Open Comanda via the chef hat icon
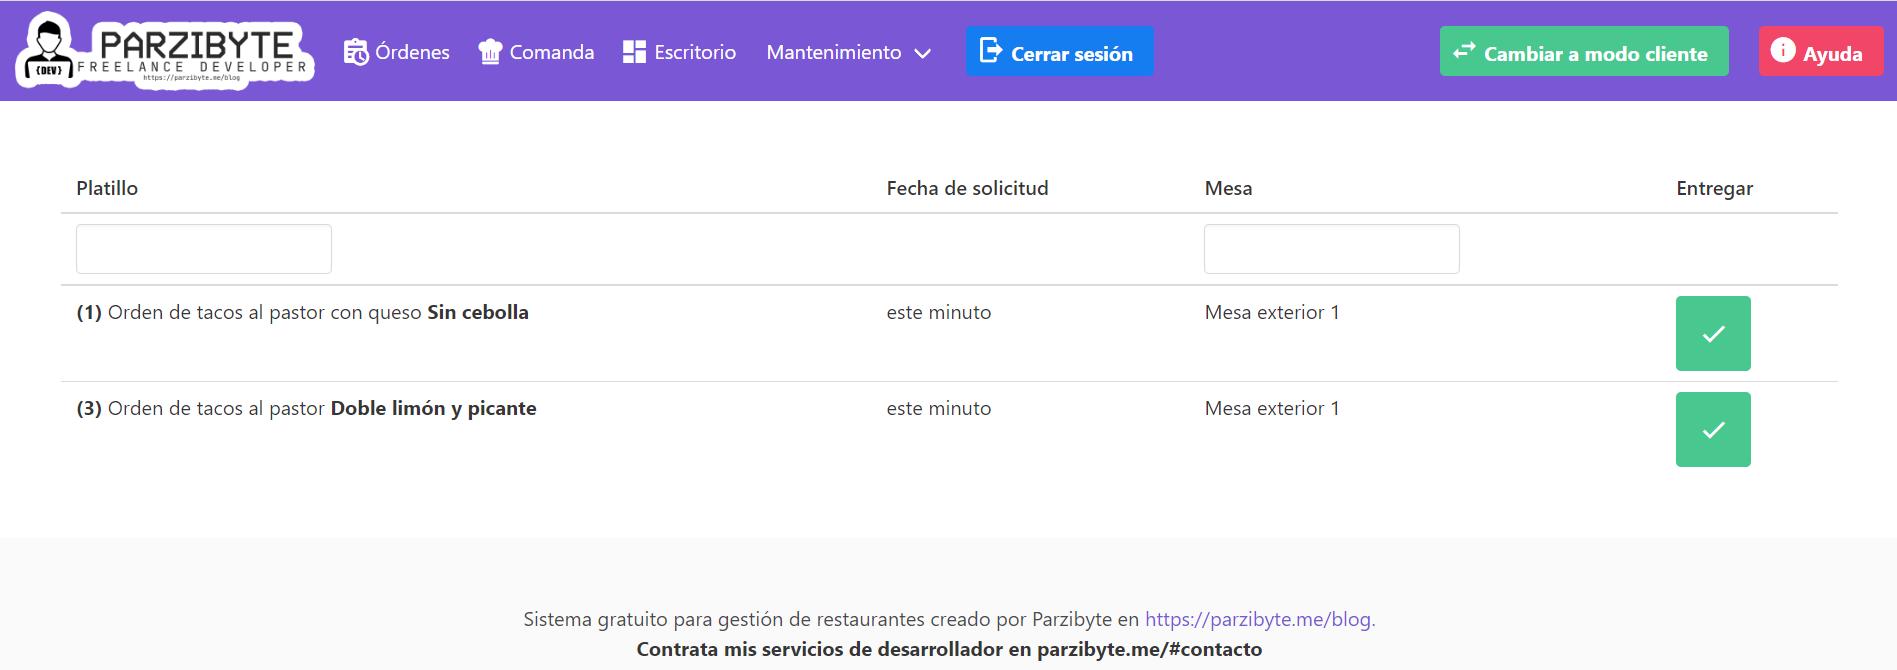Image resolution: width=1897 pixels, height=670 pixels. coord(490,52)
